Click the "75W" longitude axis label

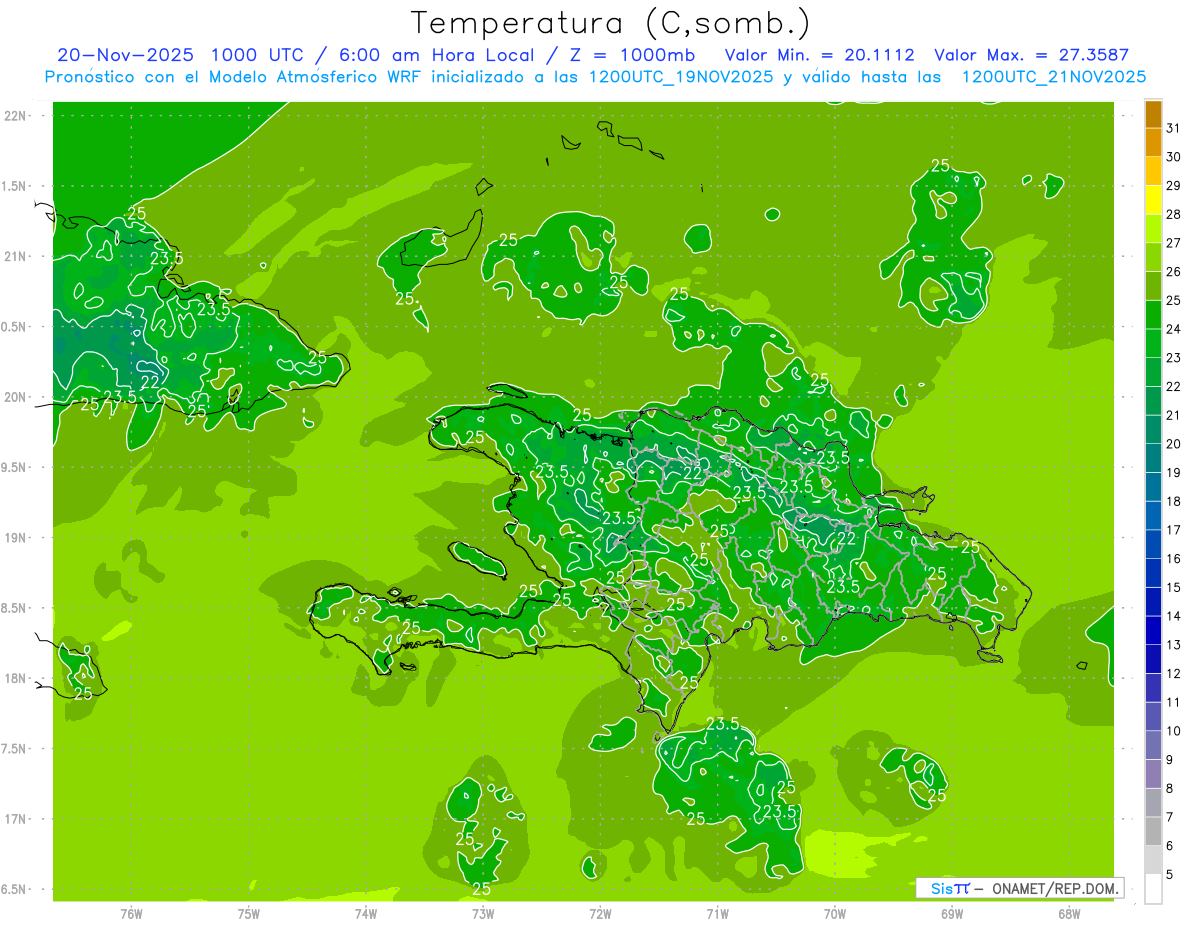(249, 913)
